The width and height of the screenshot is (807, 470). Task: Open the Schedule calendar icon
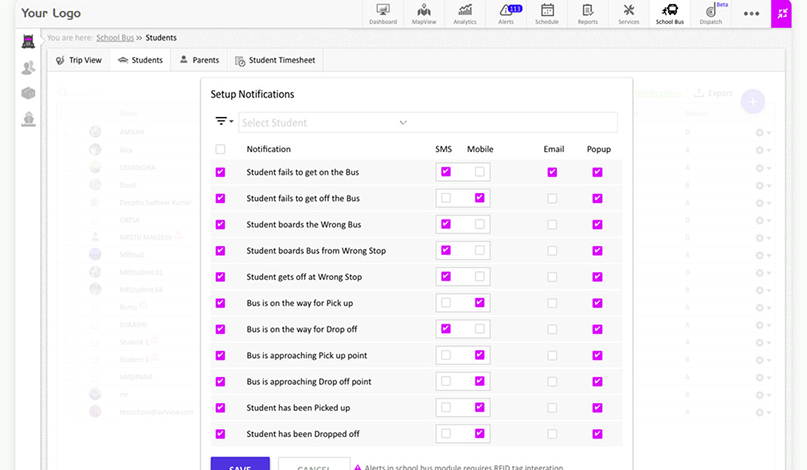[x=547, y=14]
